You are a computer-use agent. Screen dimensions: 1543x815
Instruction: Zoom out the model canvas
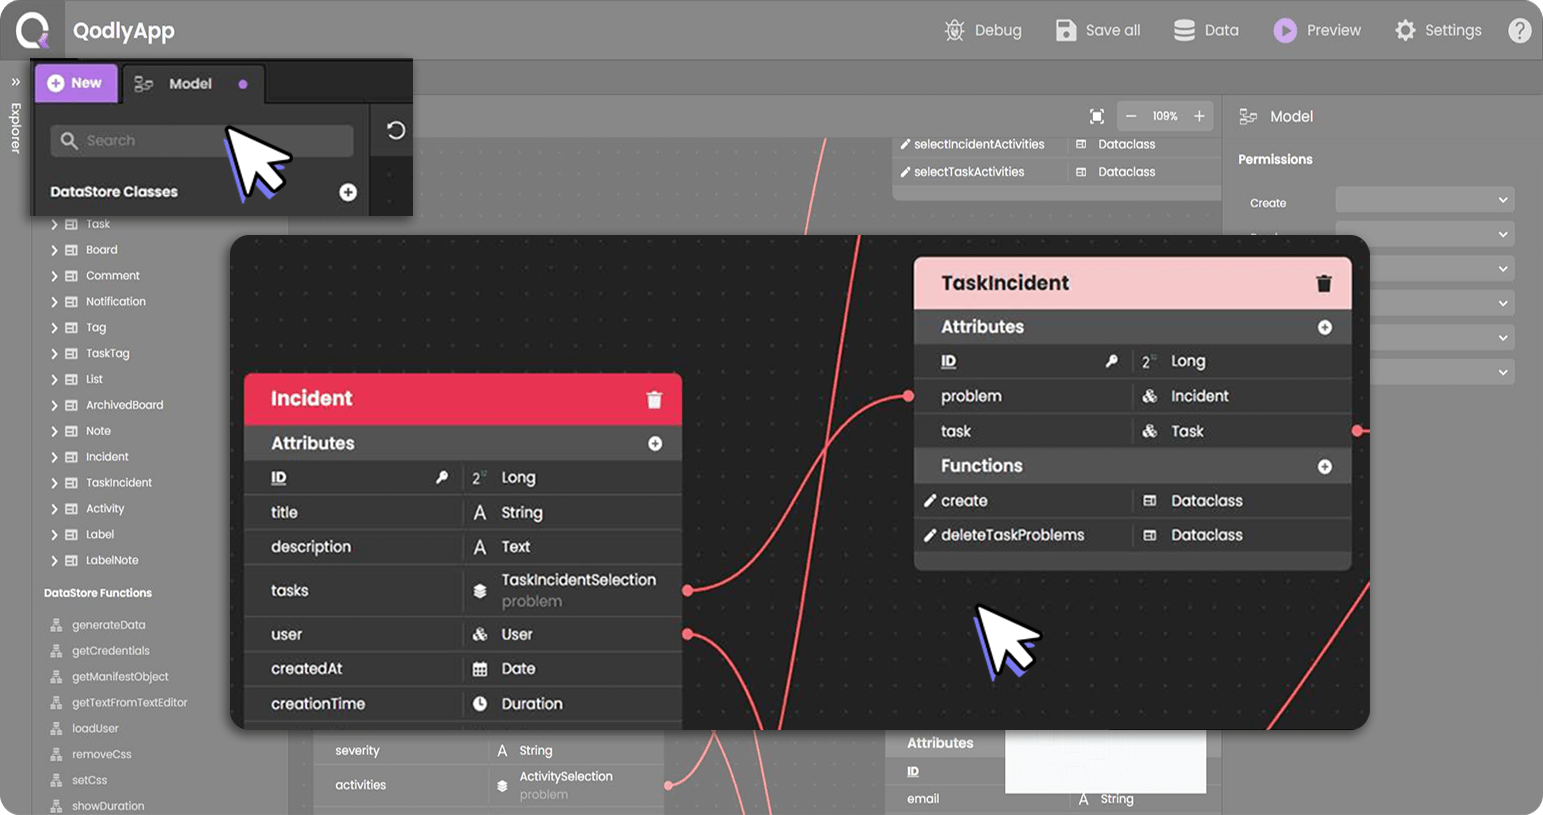click(x=1131, y=116)
